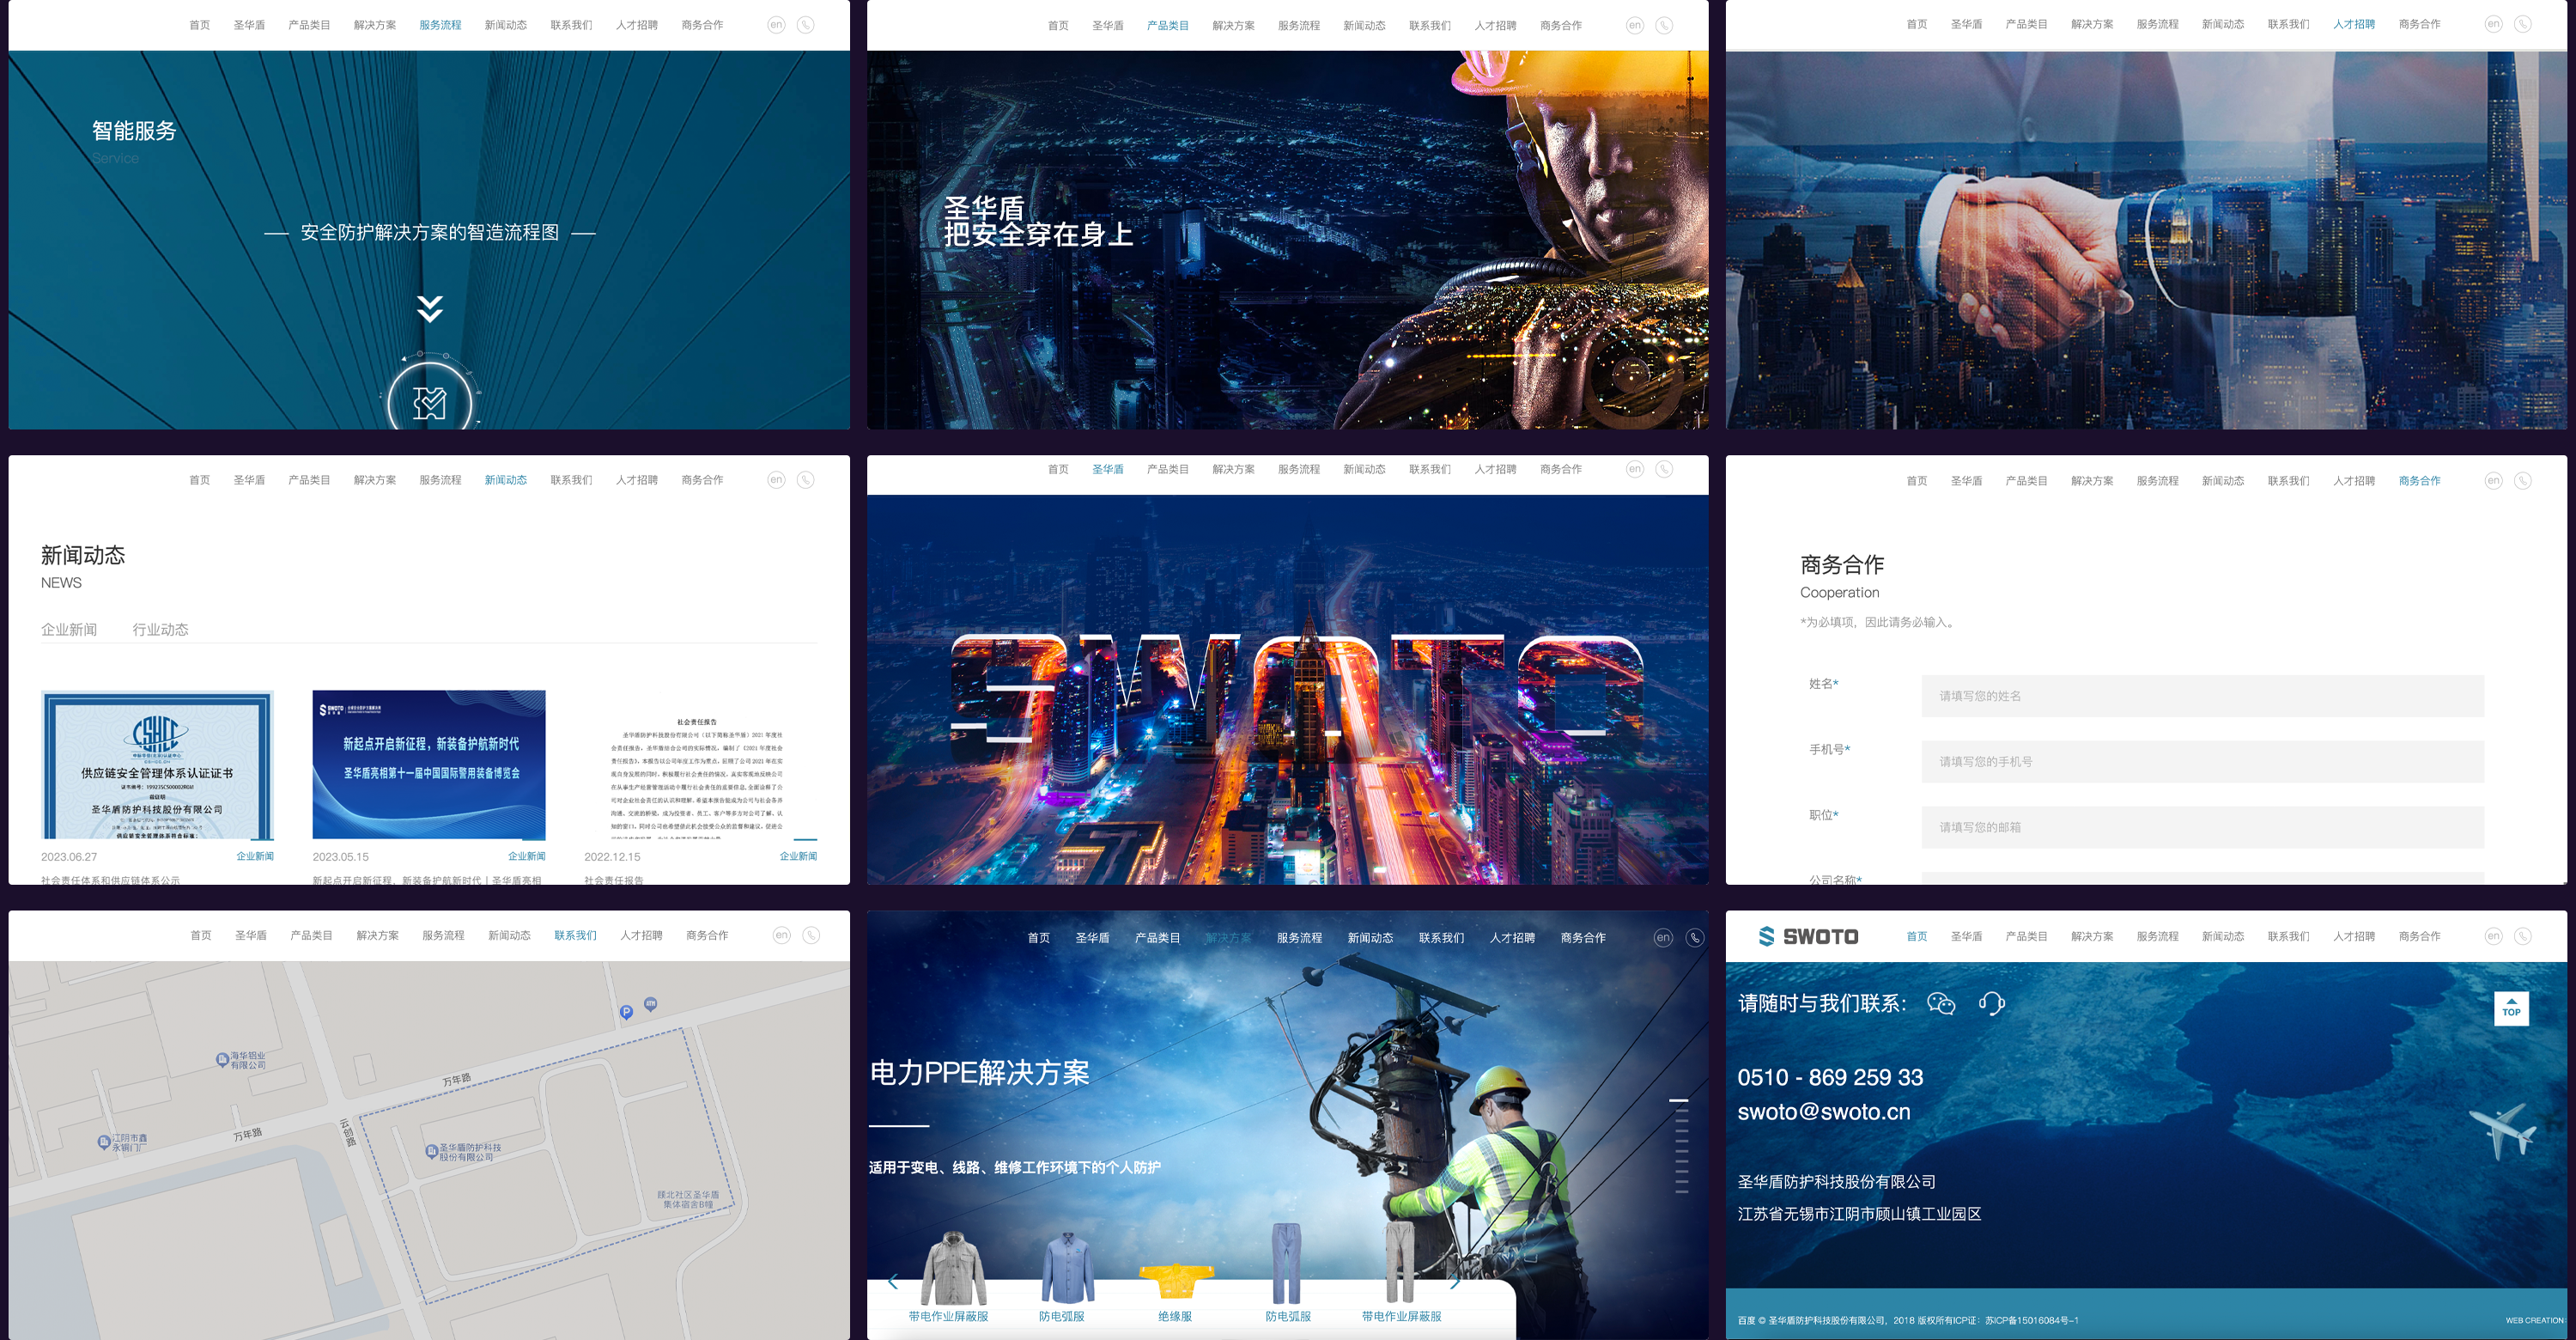
Task: Click the TOP back-to-top button
Action: click(2511, 1008)
